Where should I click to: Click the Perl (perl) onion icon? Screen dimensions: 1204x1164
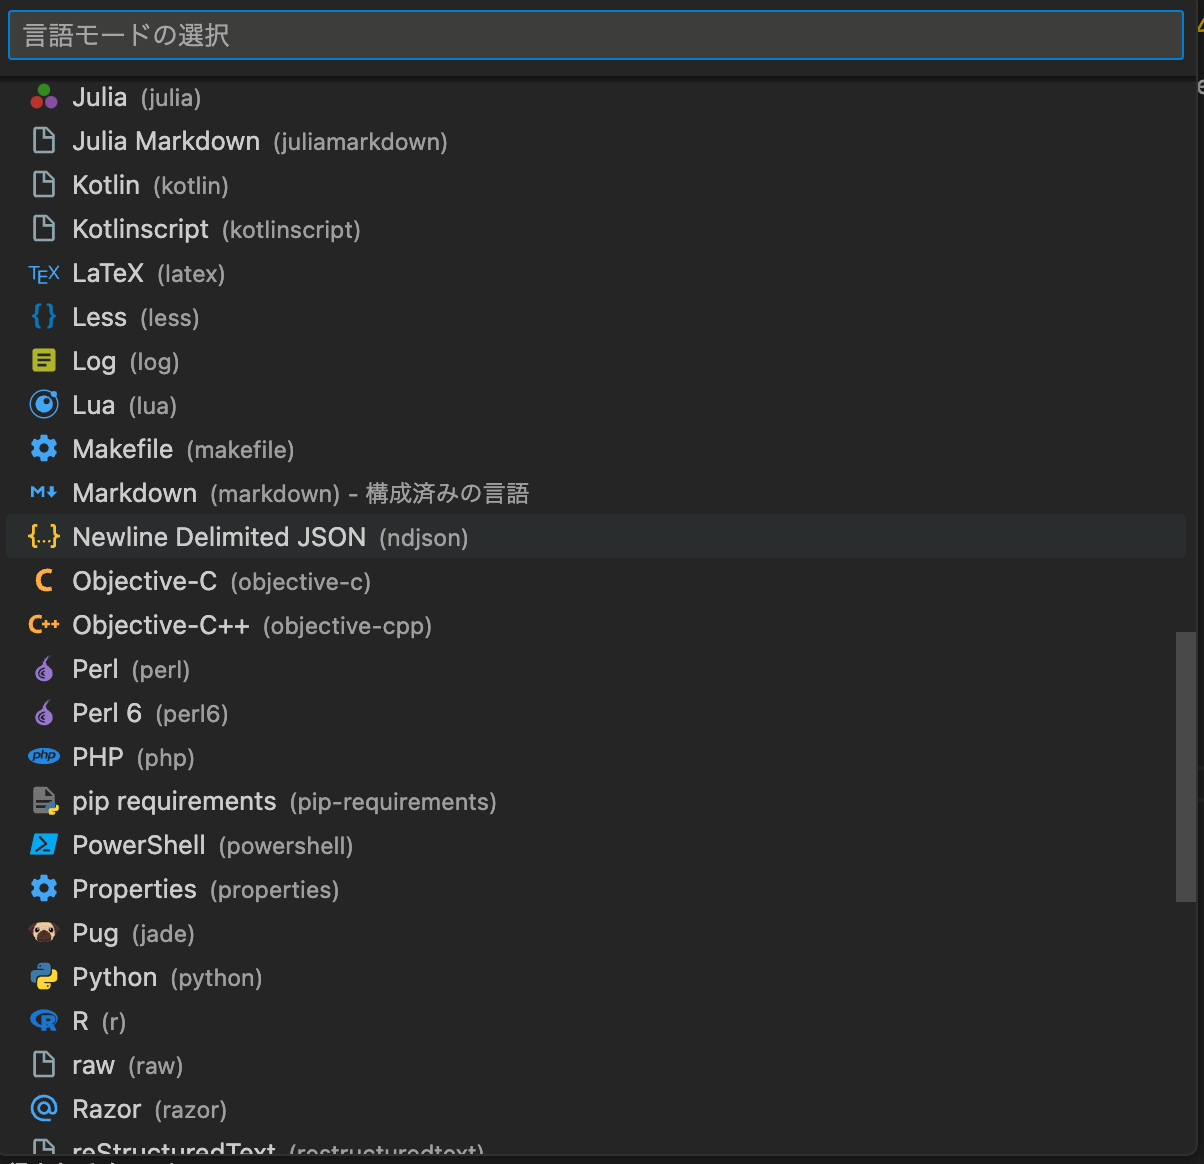tap(44, 669)
